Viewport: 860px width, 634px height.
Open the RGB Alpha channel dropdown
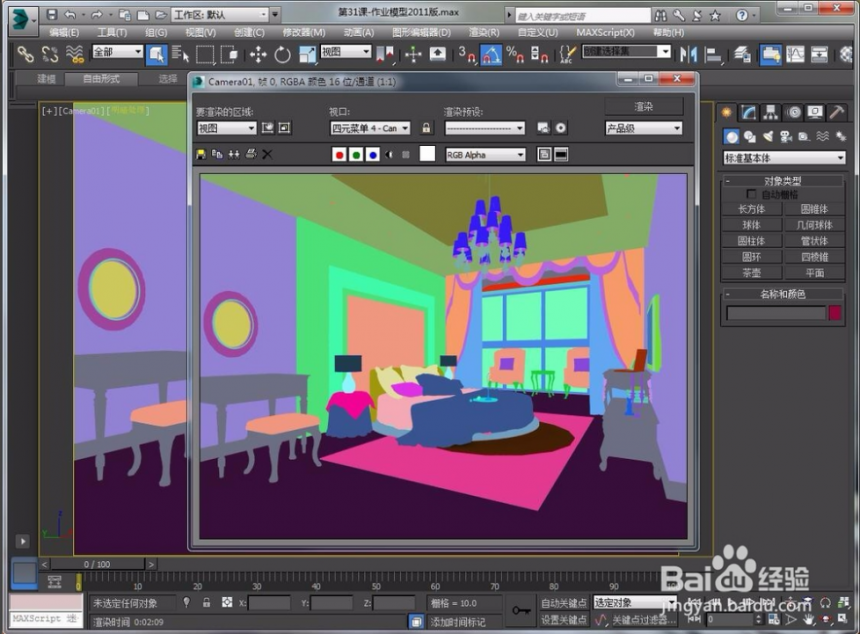click(485, 155)
